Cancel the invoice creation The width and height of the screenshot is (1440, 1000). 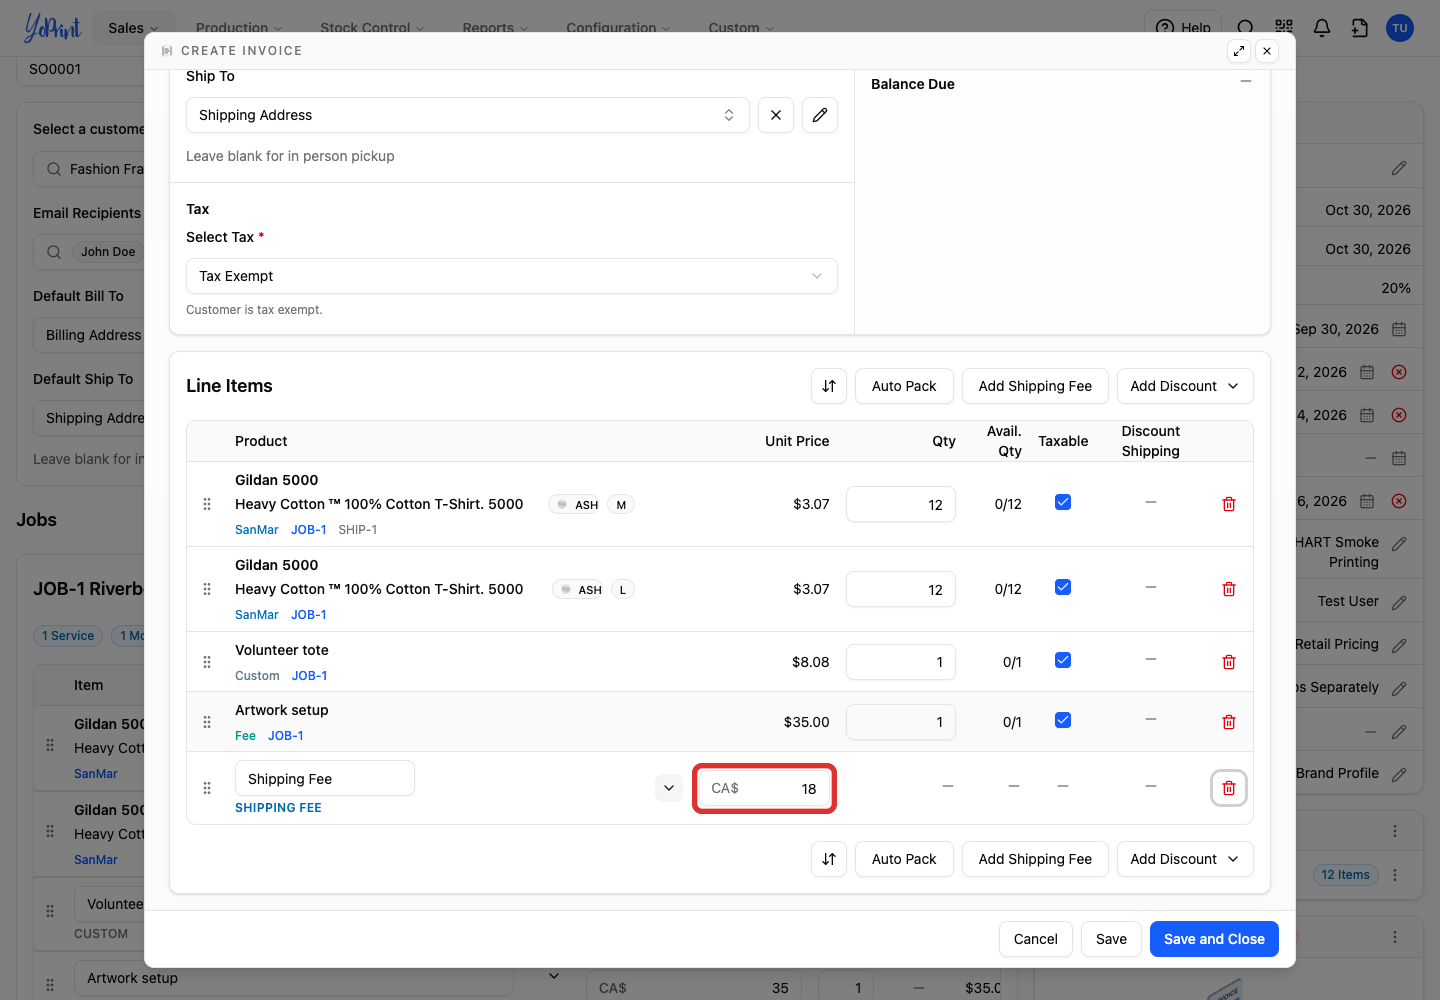click(x=1036, y=939)
